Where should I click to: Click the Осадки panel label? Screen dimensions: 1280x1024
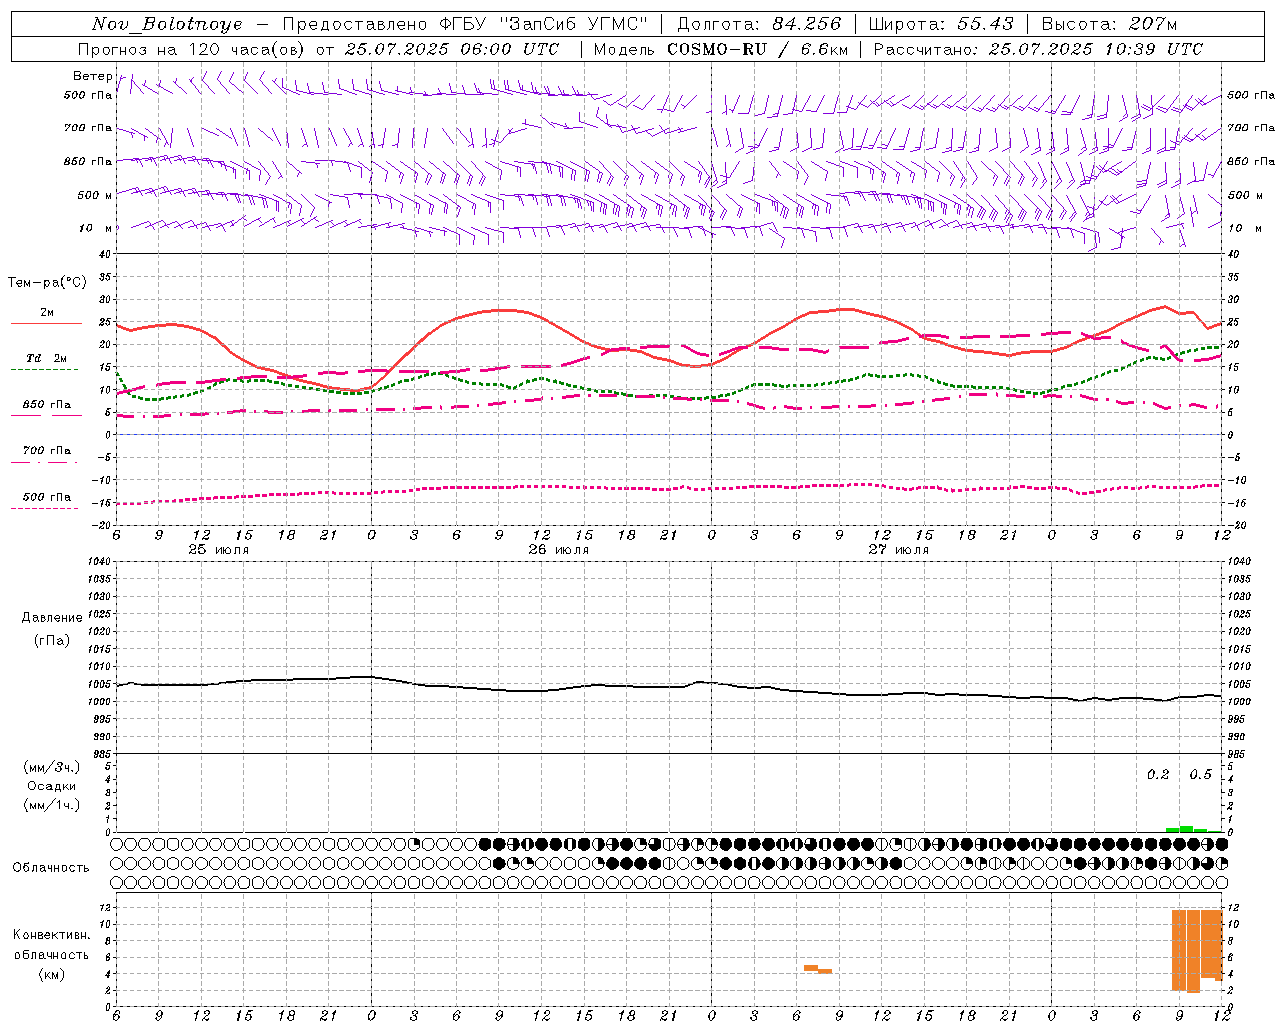pos(52,786)
